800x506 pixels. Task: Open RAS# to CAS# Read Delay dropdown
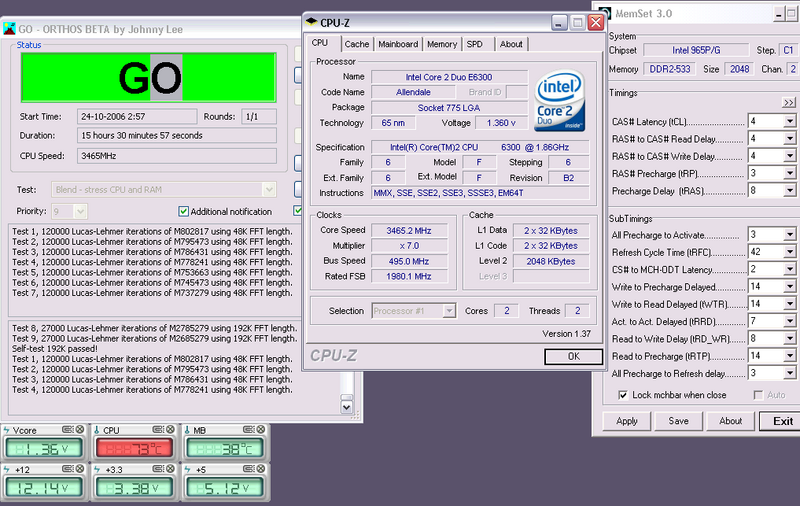[x=789, y=139]
